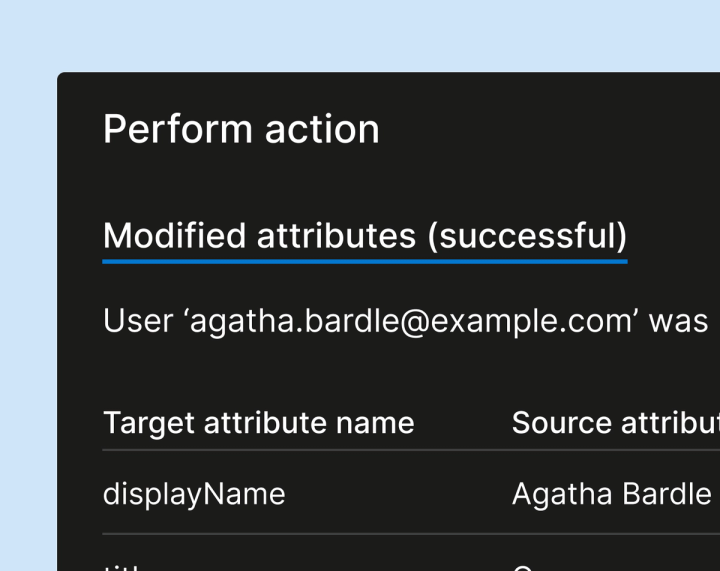
Task: Click the word "User" in the status message
Action: [139, 322]
